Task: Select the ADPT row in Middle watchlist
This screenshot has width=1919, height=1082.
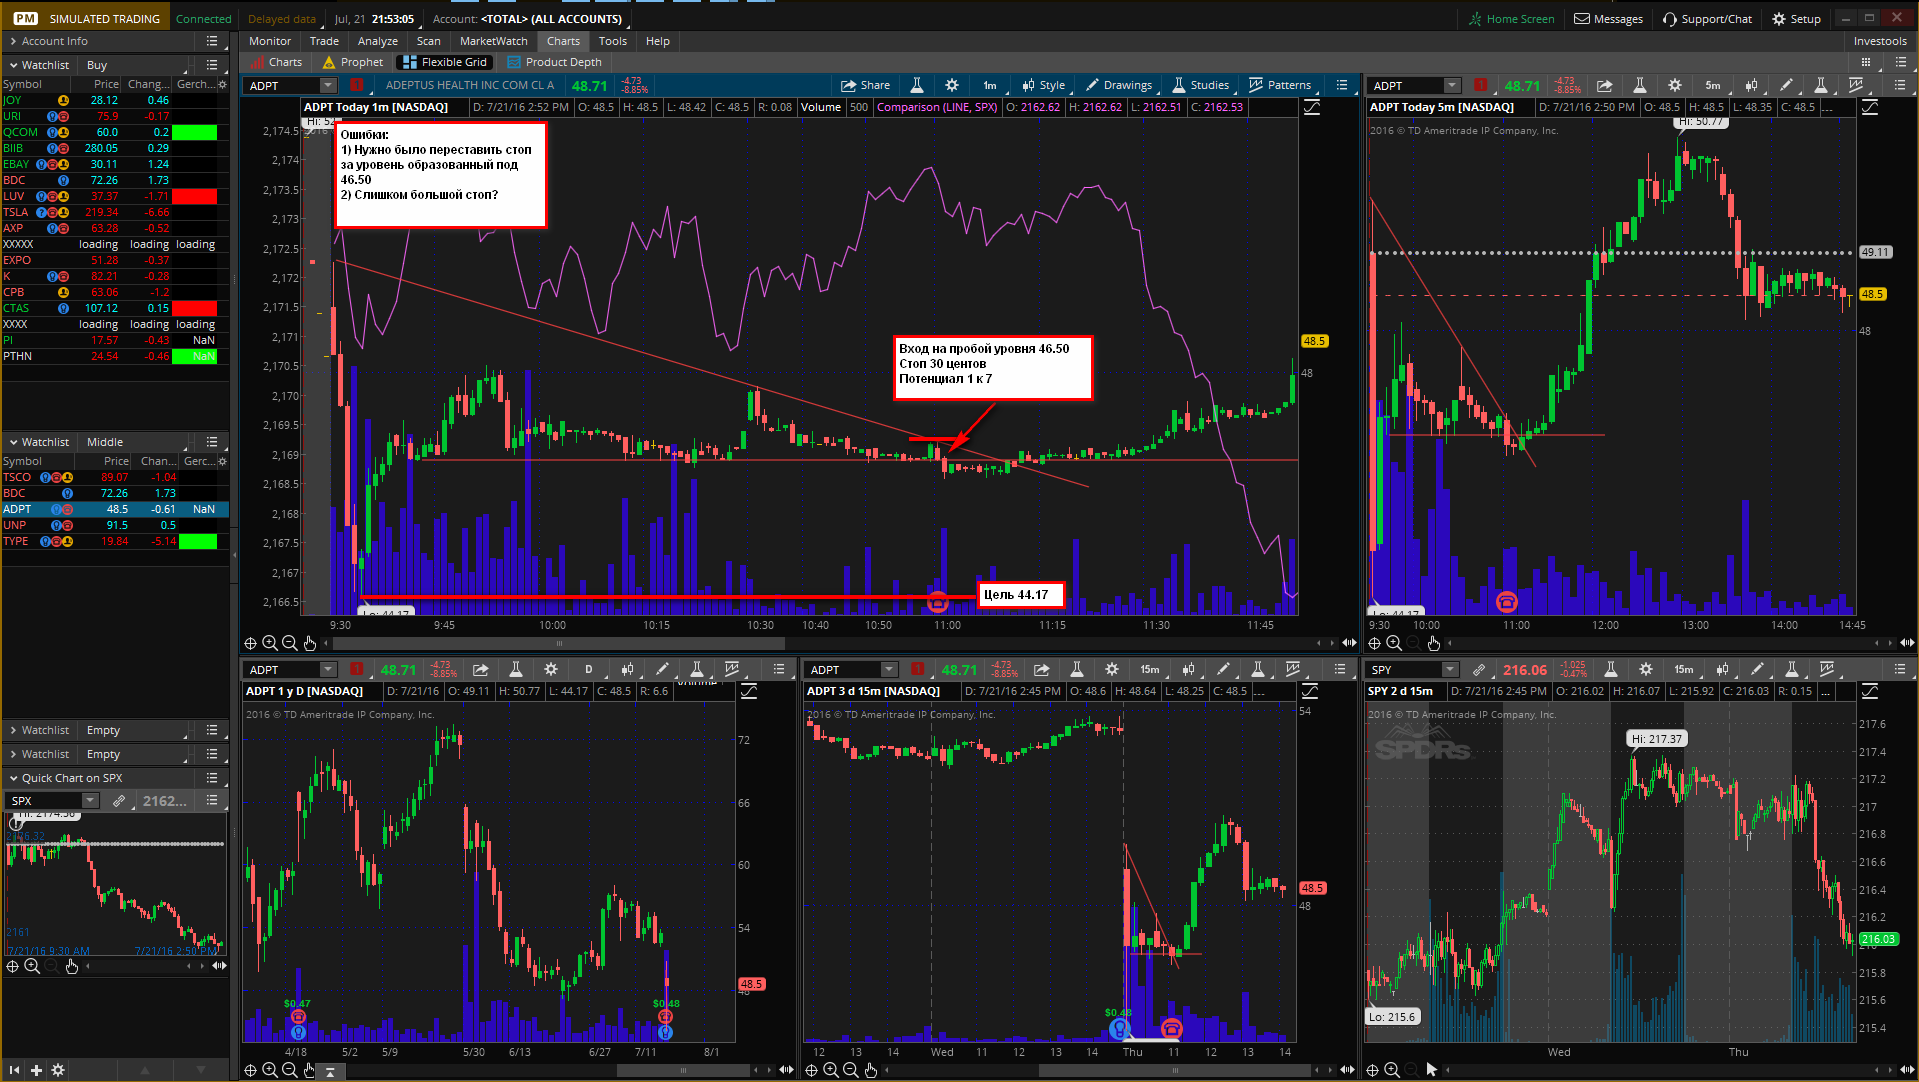Action: tap(115, 509)
